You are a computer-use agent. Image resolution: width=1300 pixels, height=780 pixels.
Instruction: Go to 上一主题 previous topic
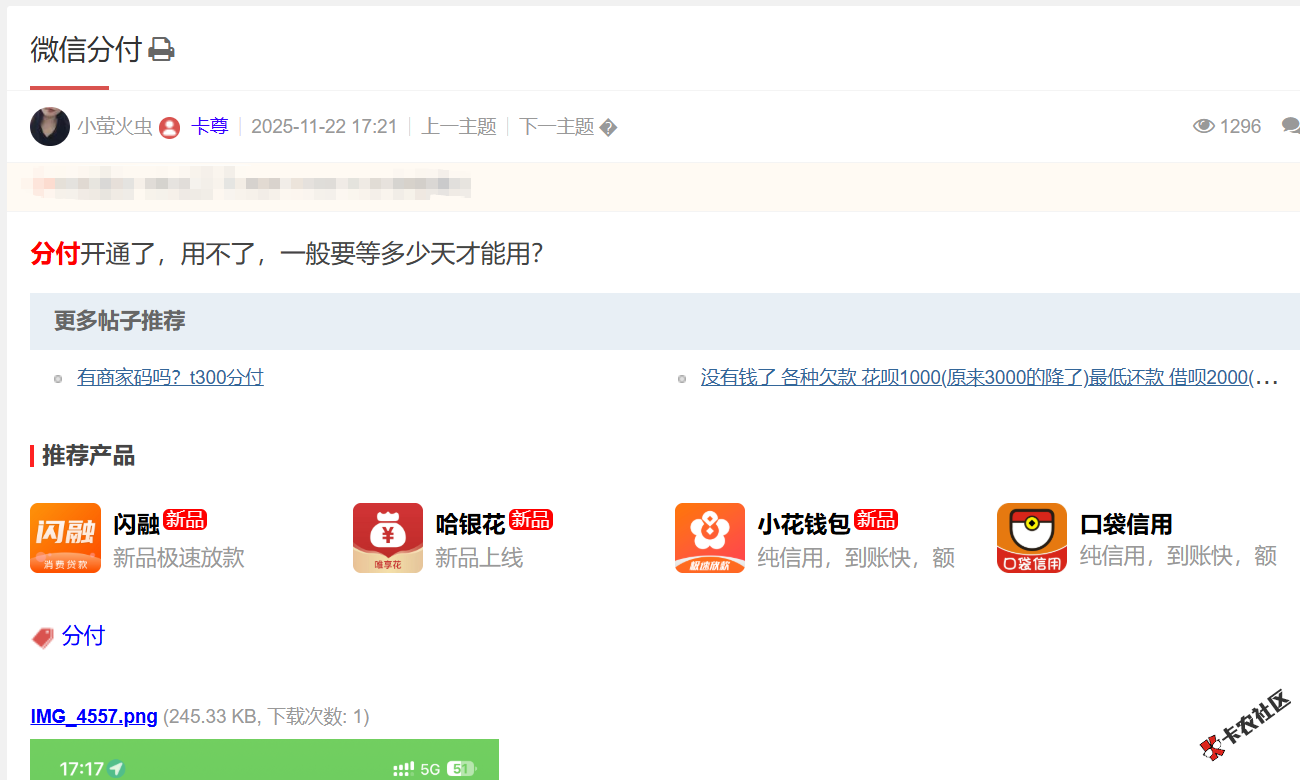459,127
